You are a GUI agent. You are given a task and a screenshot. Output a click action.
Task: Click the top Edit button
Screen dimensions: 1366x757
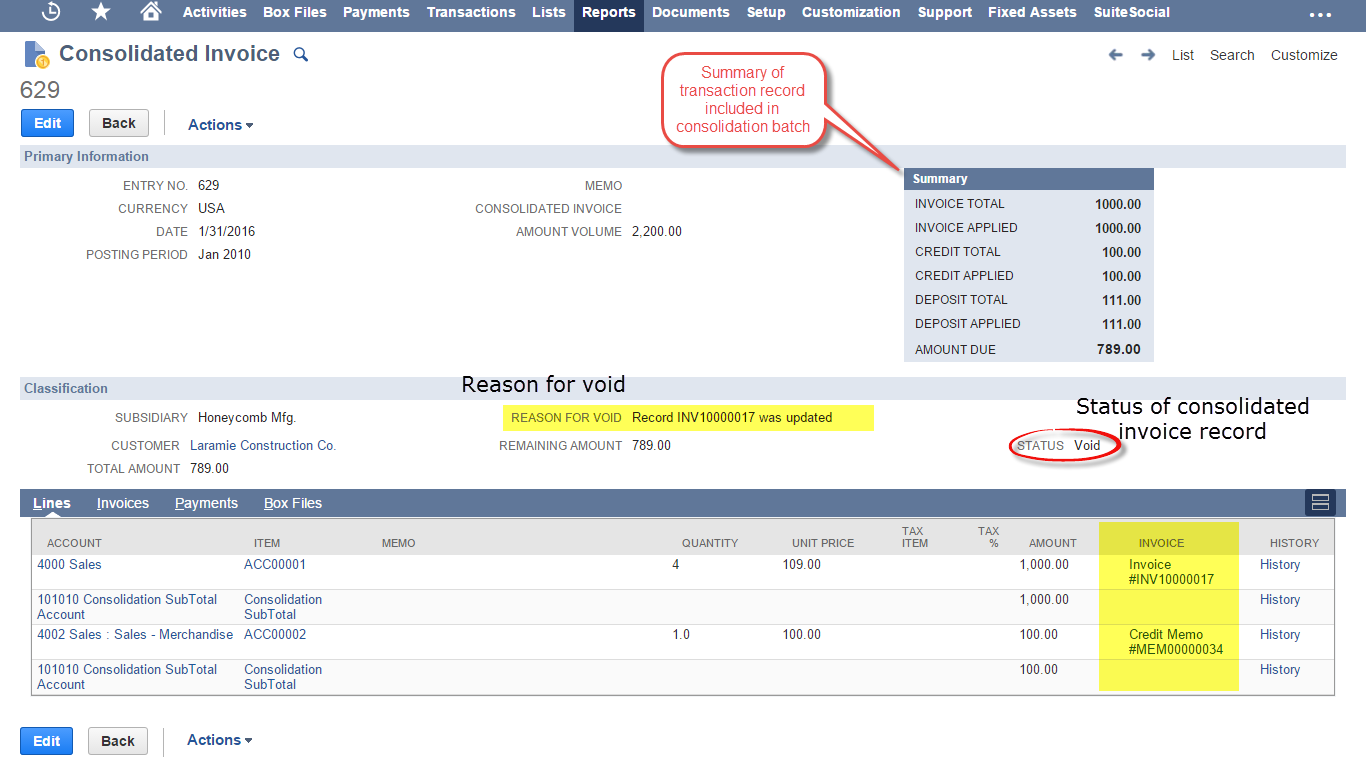pyautogui.click(x=48, y=123)
